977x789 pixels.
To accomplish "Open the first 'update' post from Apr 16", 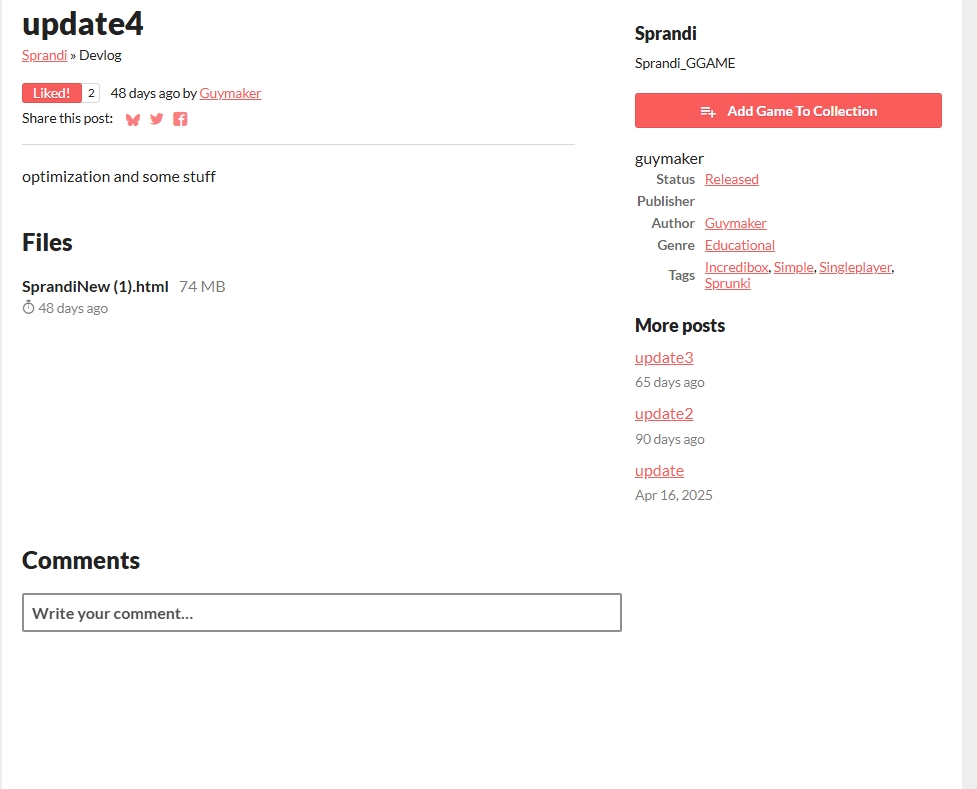I will 659,470.
